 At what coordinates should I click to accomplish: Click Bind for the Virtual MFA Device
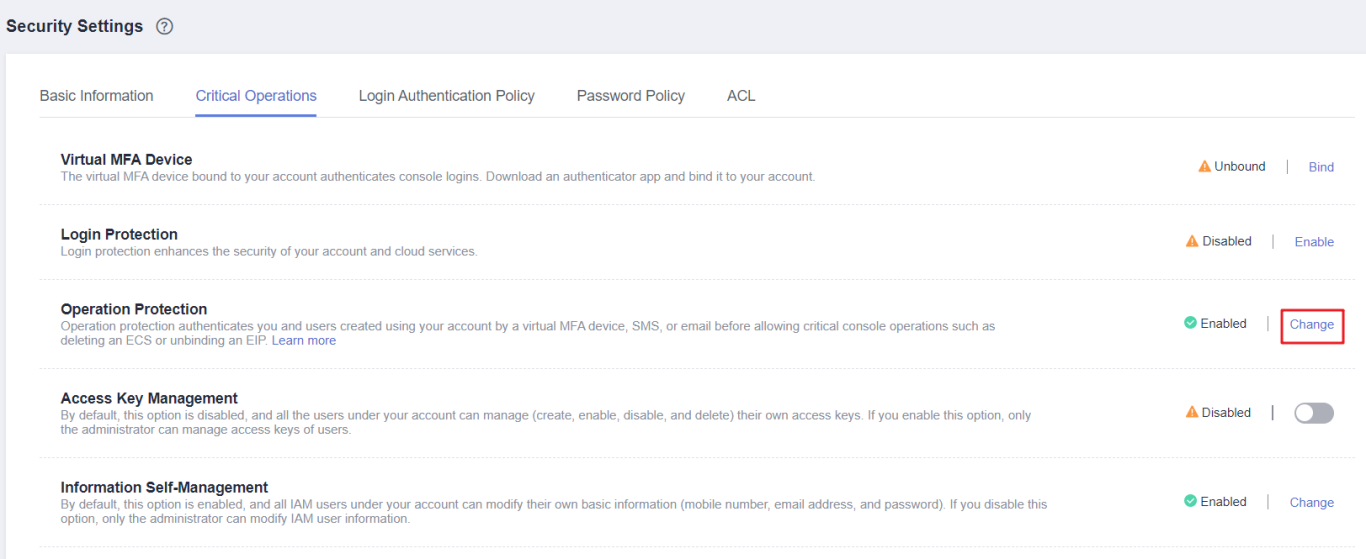1321,167
